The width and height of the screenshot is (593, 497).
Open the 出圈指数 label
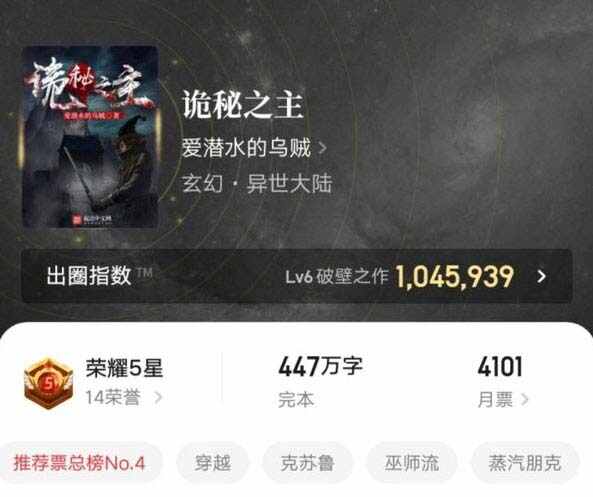[89, 275]
